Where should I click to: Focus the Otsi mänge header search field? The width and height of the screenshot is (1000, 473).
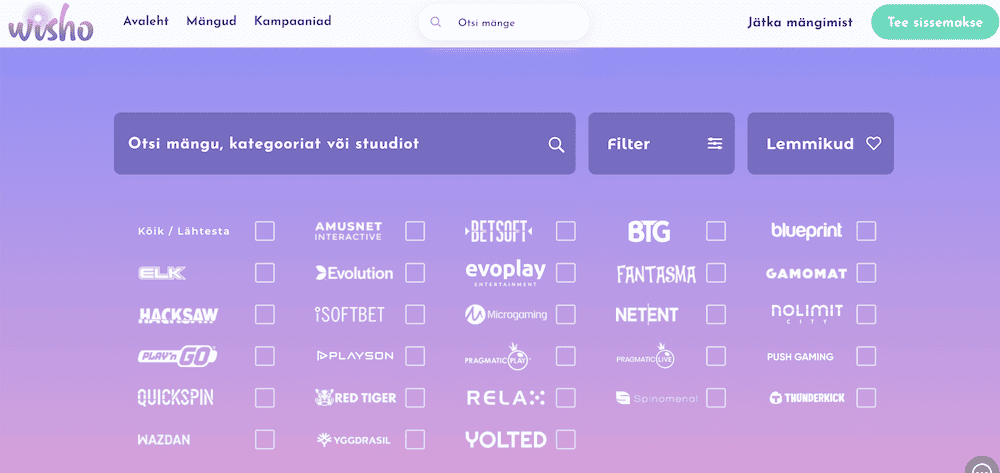(x=504, y=23)
